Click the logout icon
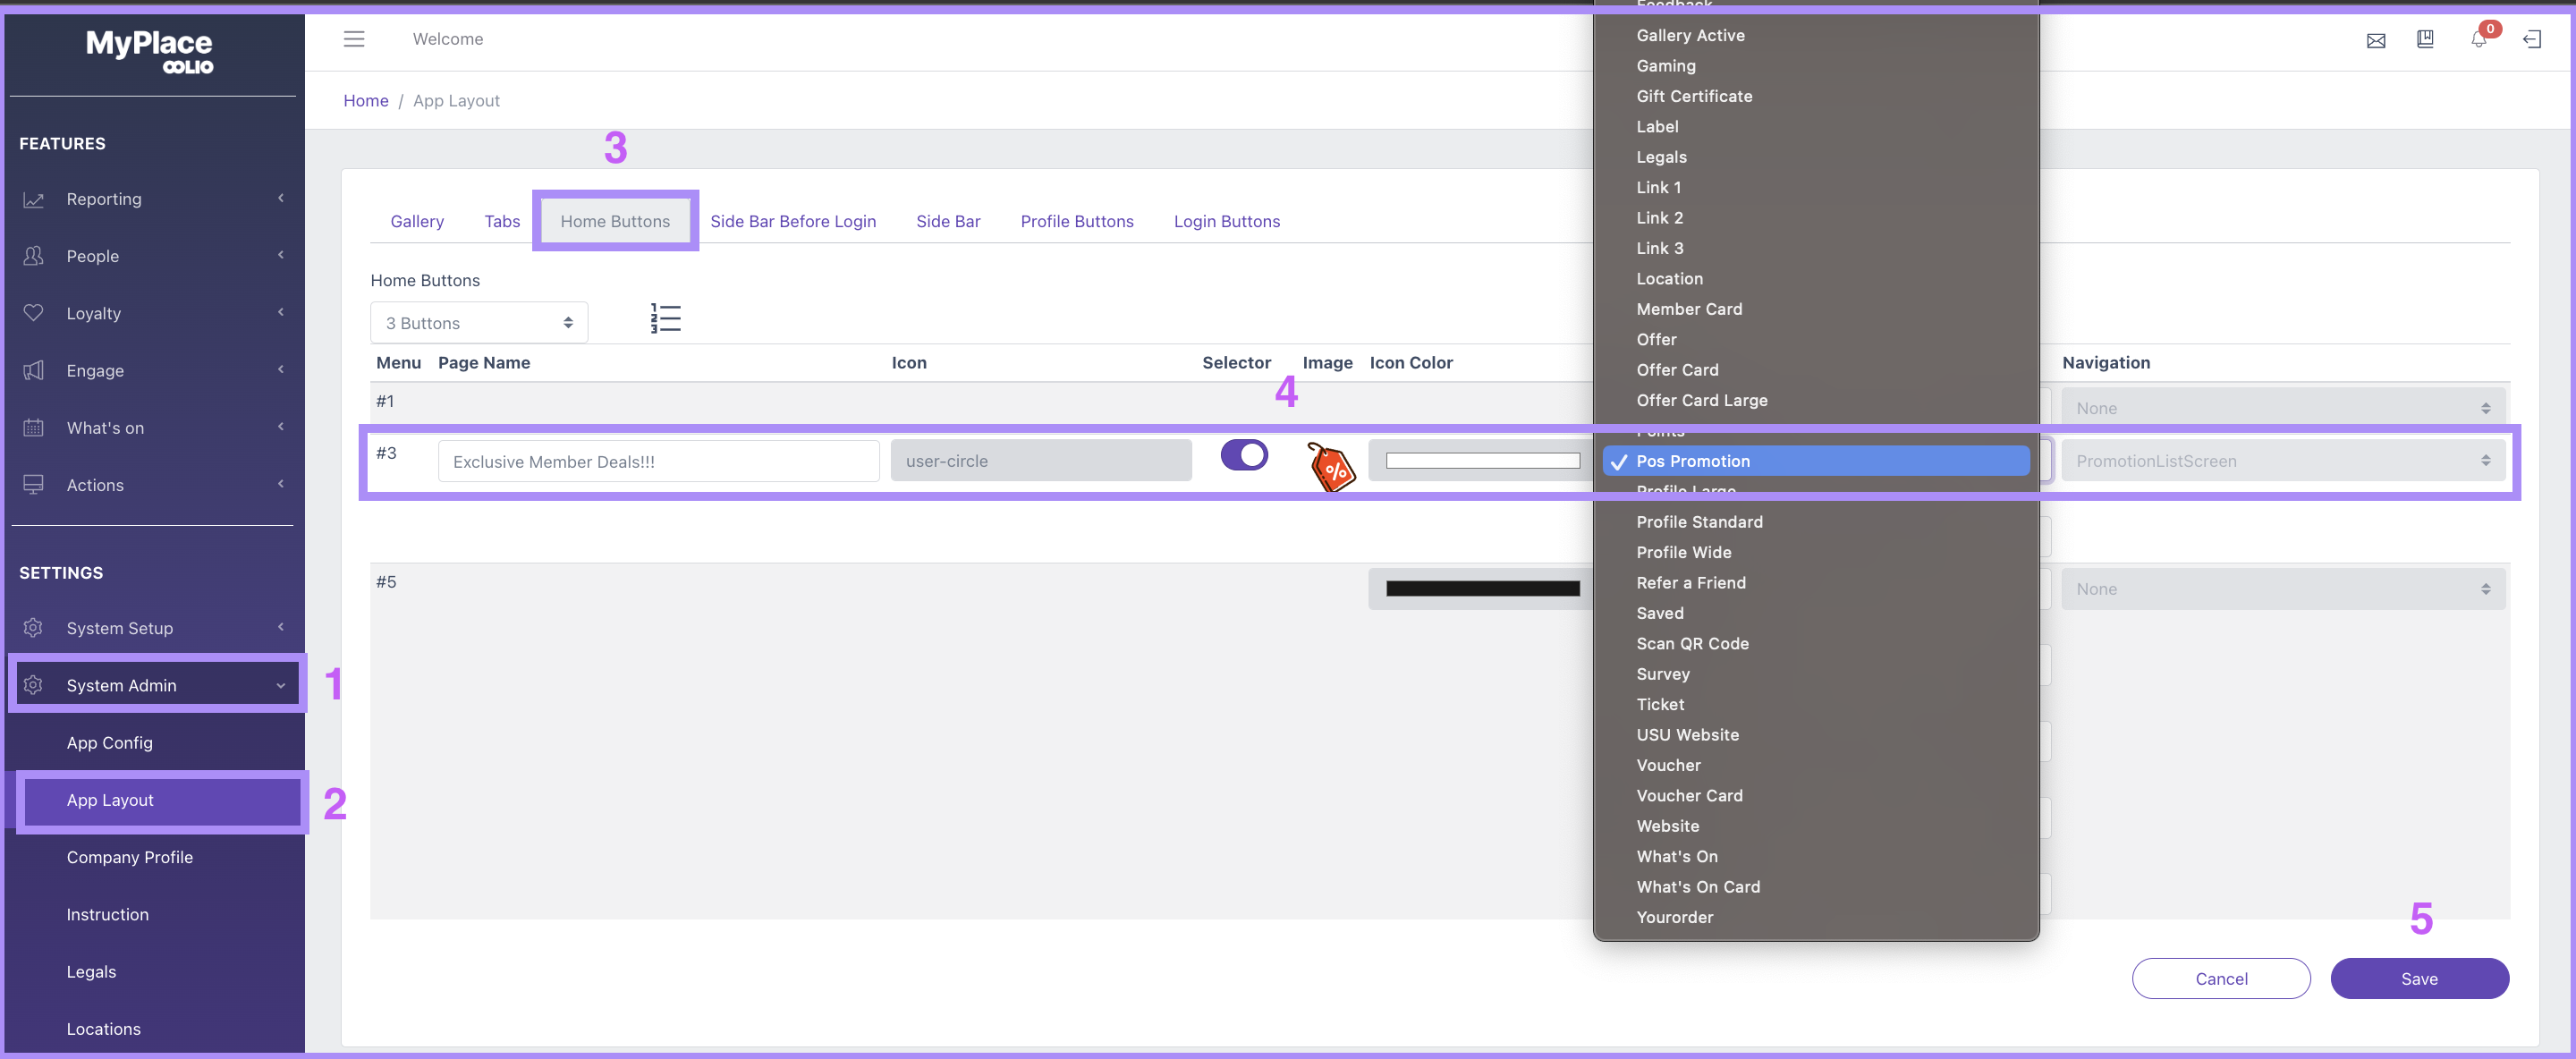 coord(2532,40)
